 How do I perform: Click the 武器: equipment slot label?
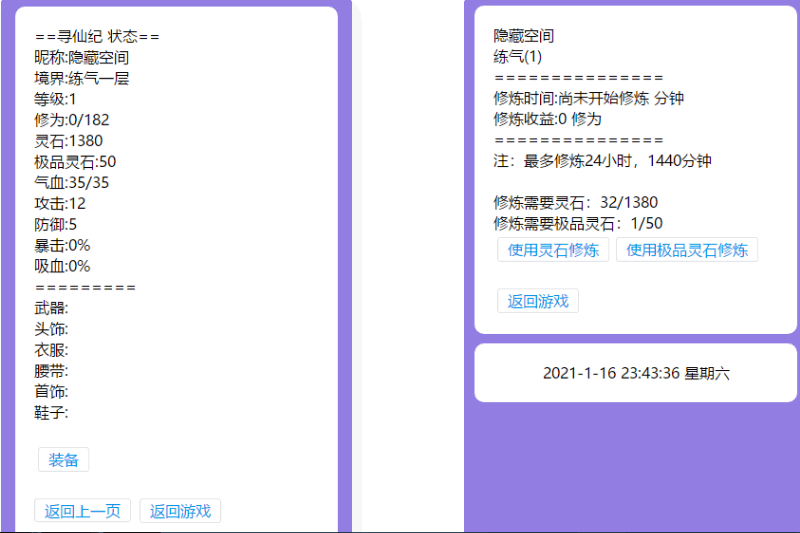pyautogui.click(x=51, y=308)
